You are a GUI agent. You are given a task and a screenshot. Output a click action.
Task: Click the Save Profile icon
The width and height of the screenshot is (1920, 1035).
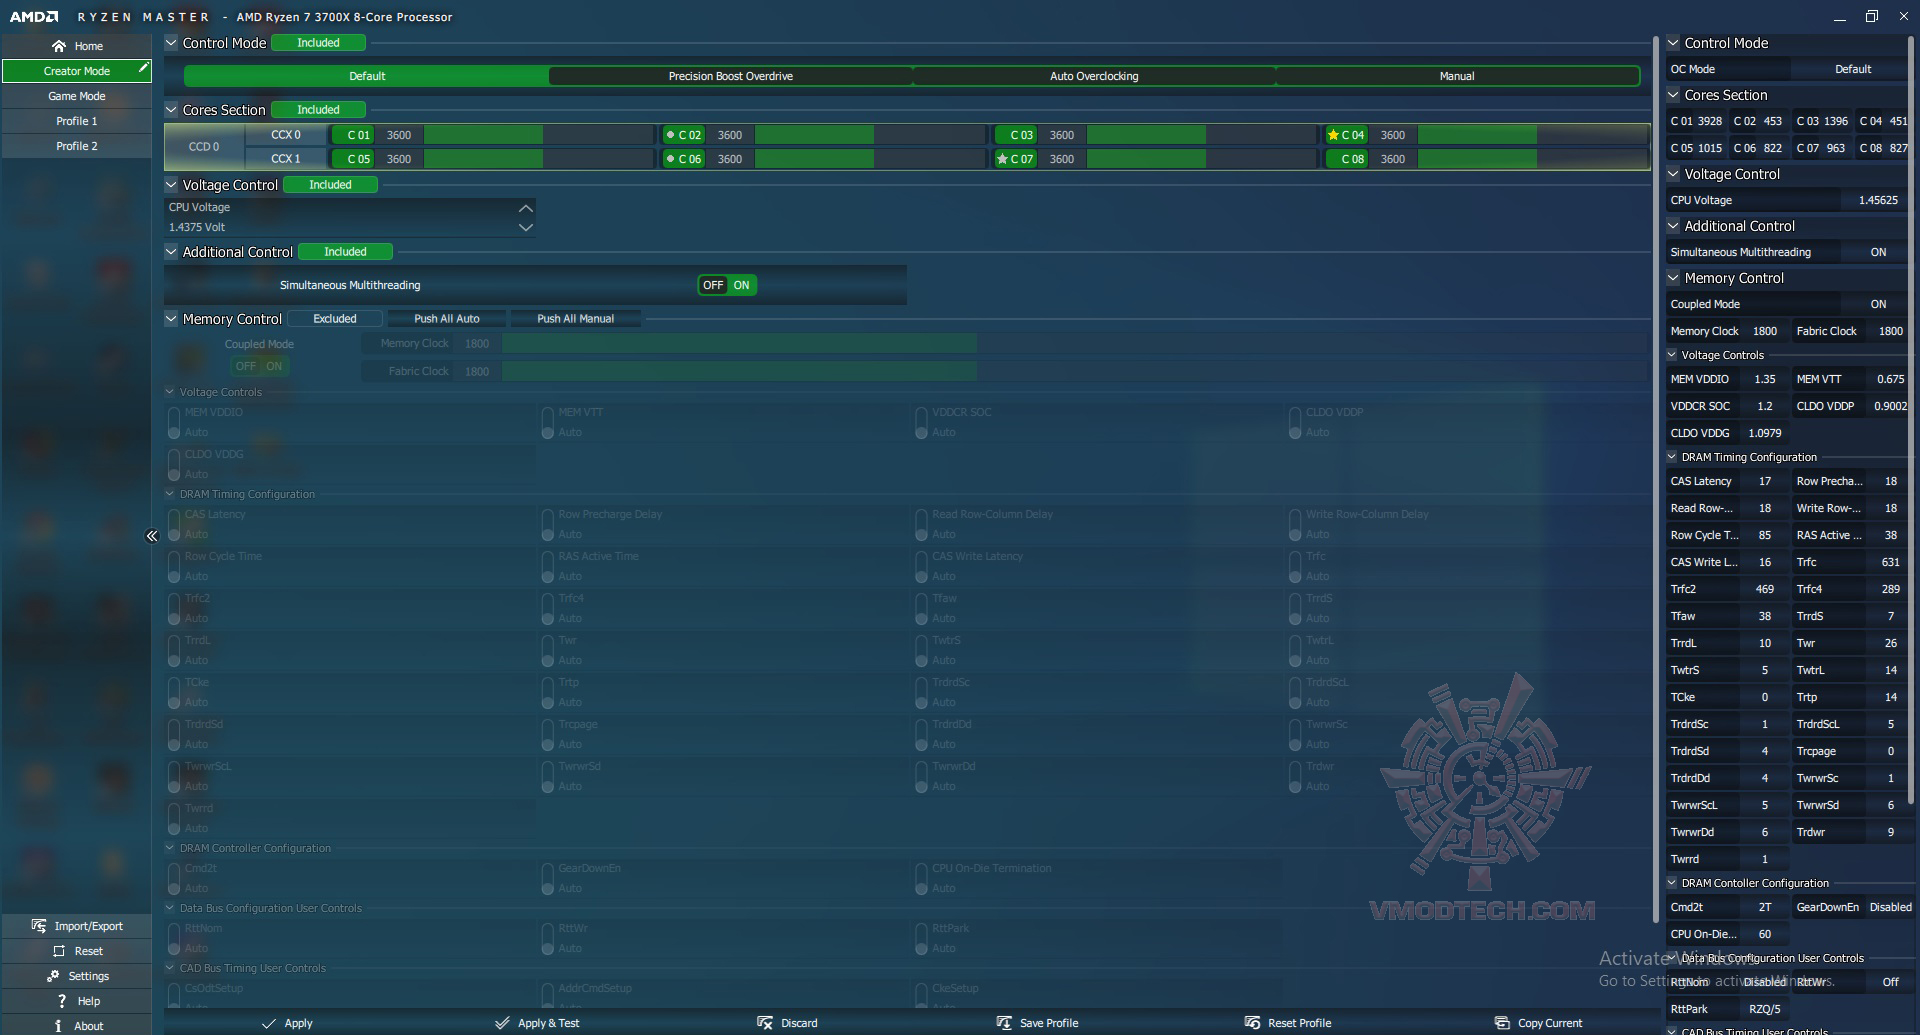click(1004, 1023)
